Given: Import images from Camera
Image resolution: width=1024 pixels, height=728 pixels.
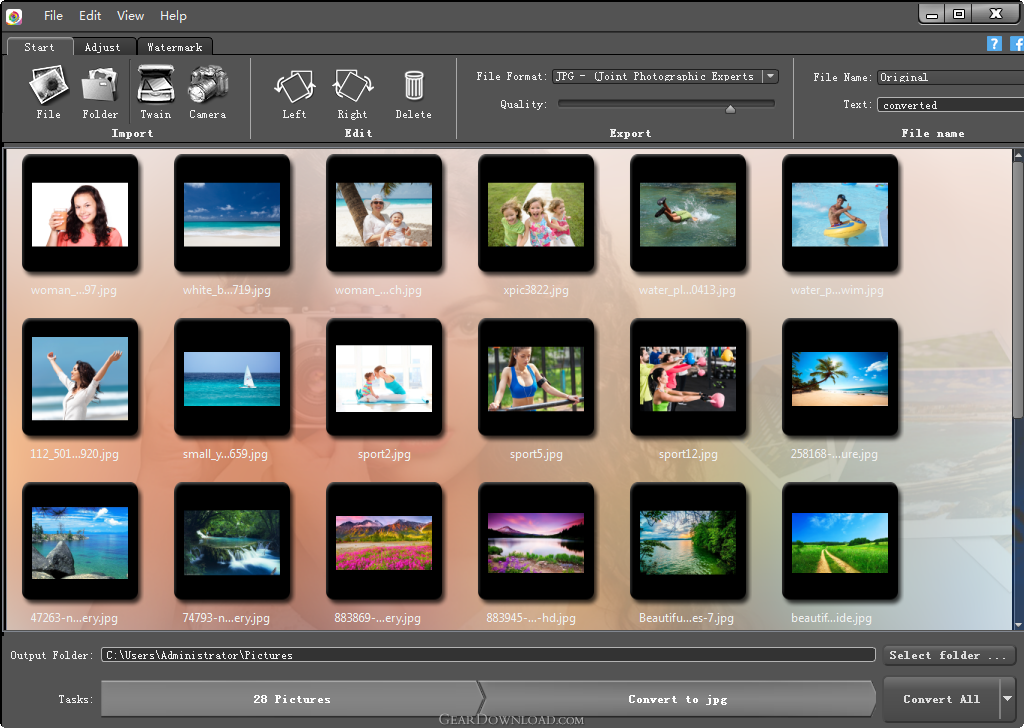Looking at the screenshot, I should point(208,92).
